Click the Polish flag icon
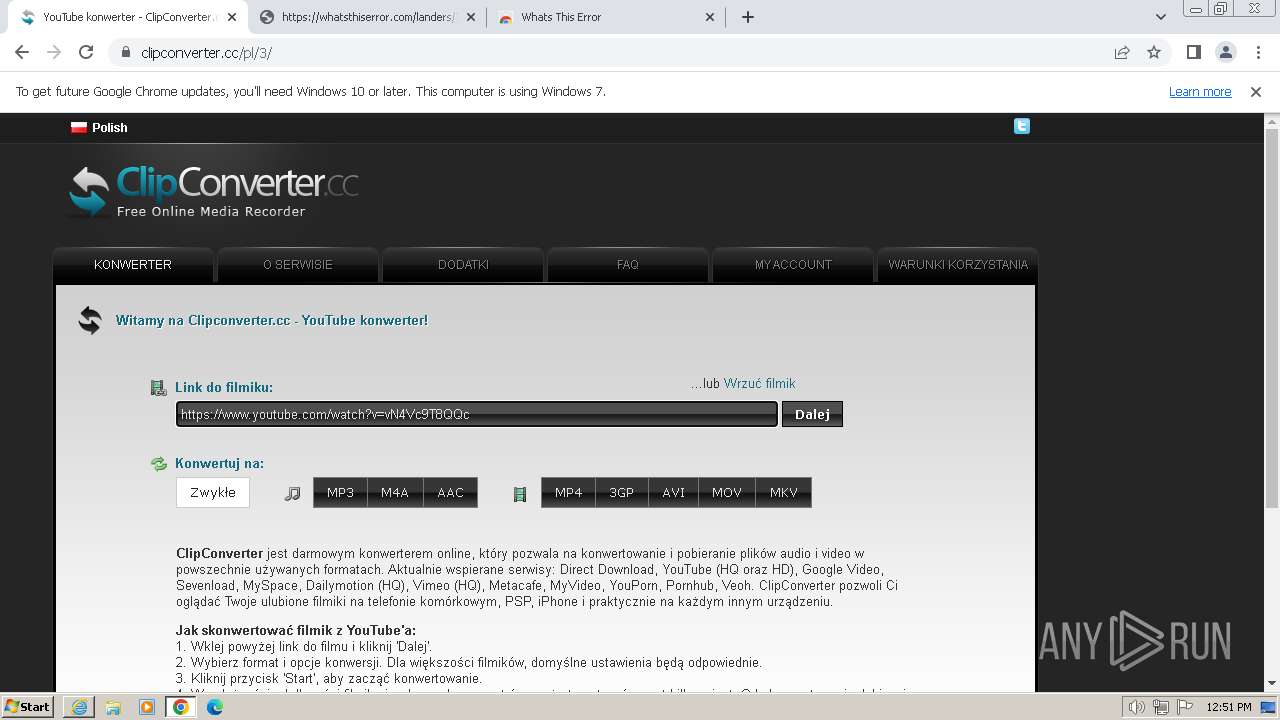The width and height of the screenshot is (1280, 720). point(79,127)
